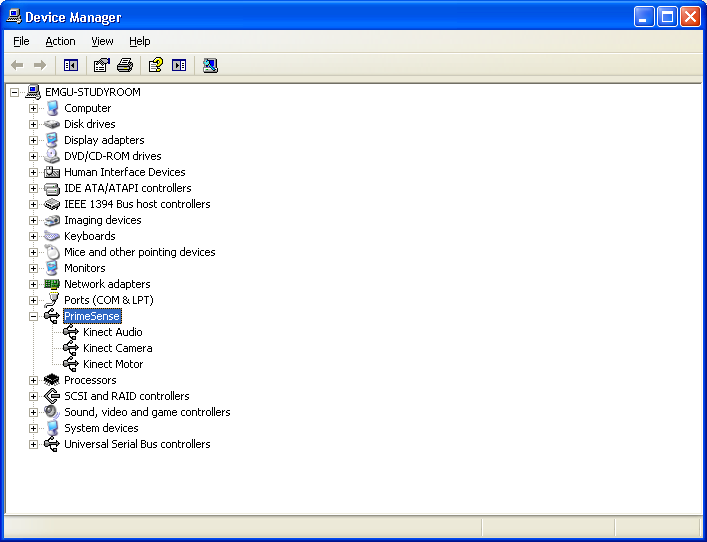Screen dimensions: 707x542
Task: Expand the Keyboards category
Action: pos(33,236)
